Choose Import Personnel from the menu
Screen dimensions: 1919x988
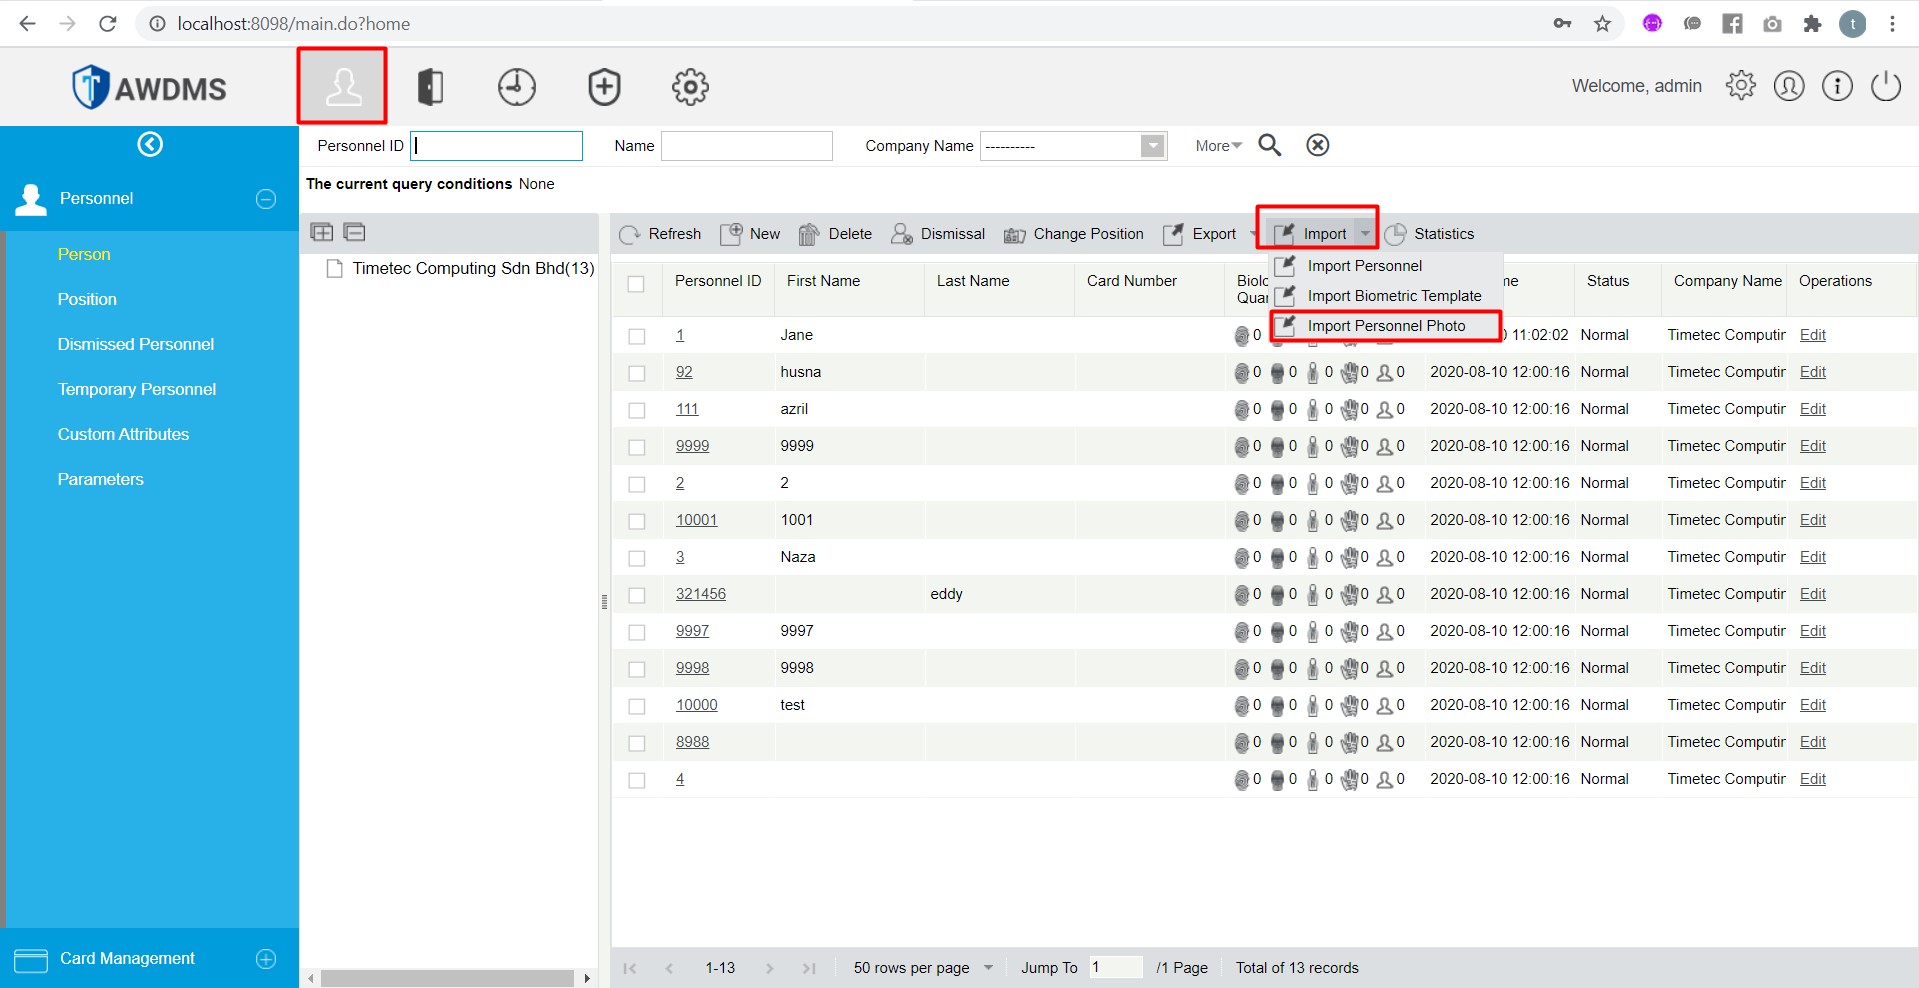1364,266
